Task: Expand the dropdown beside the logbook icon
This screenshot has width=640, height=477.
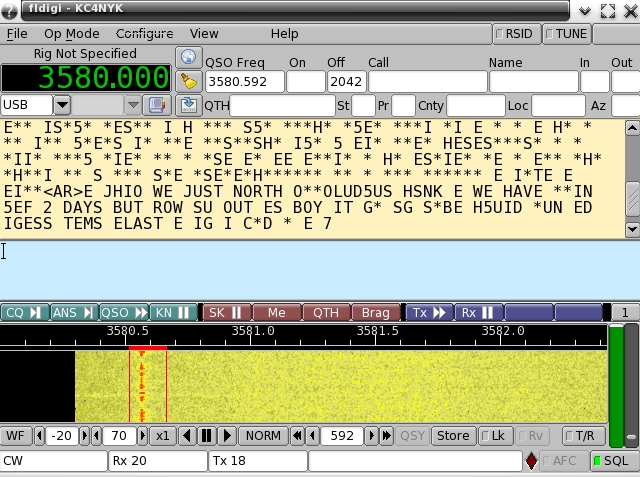Action: click(132, 105)
